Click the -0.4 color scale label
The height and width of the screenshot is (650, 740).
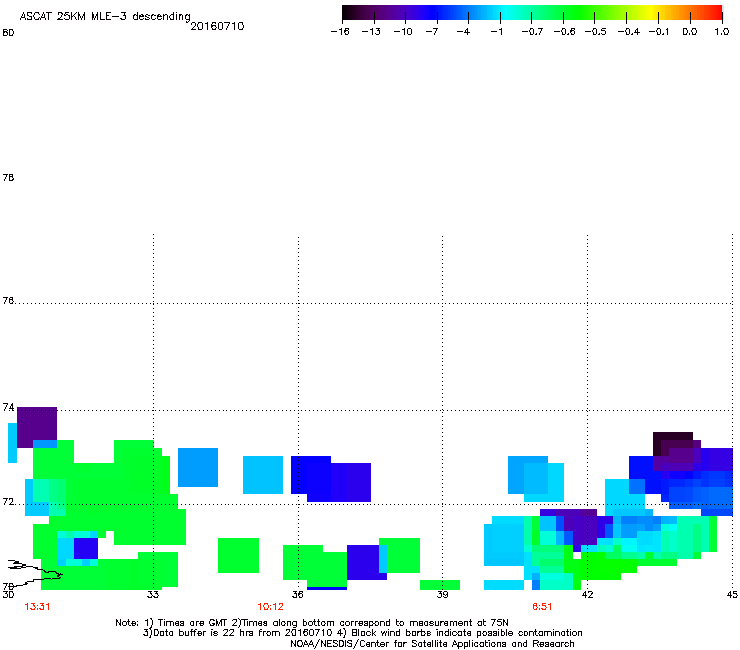pyautogui.click(x=629, y=32)
